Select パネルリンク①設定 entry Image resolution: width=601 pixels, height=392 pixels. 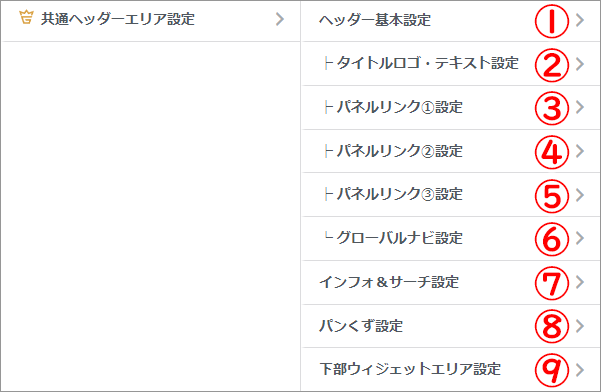(451, 107)
